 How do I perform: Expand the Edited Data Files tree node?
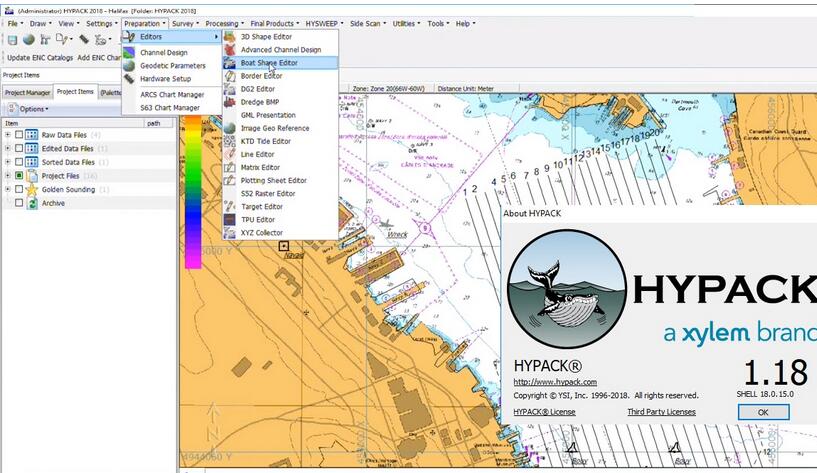7,148
